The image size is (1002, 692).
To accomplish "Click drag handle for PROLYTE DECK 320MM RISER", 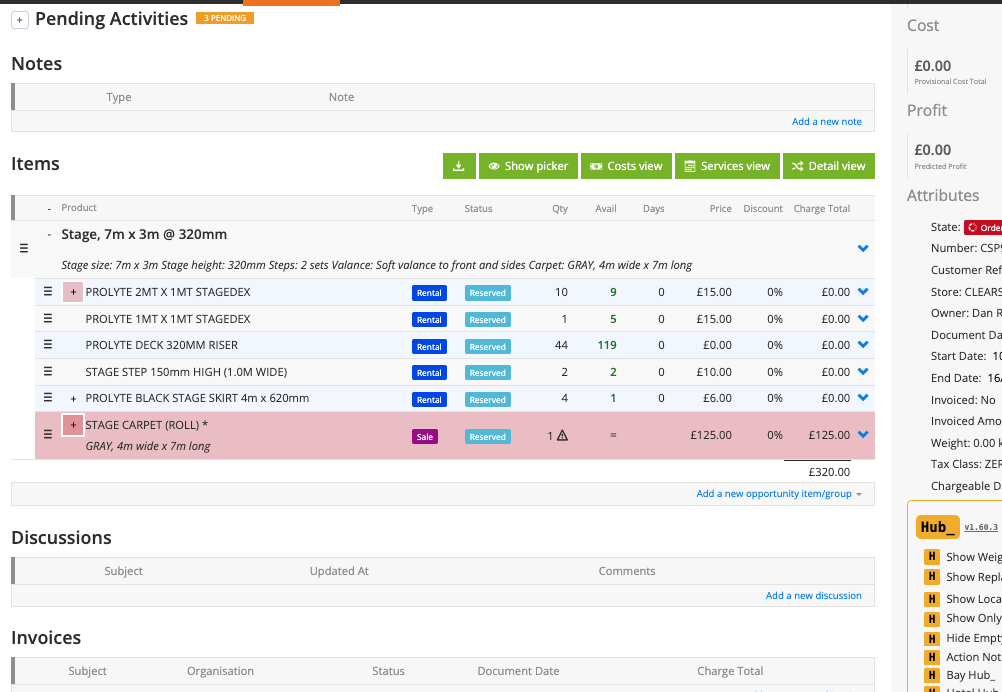I will point(47,344).
